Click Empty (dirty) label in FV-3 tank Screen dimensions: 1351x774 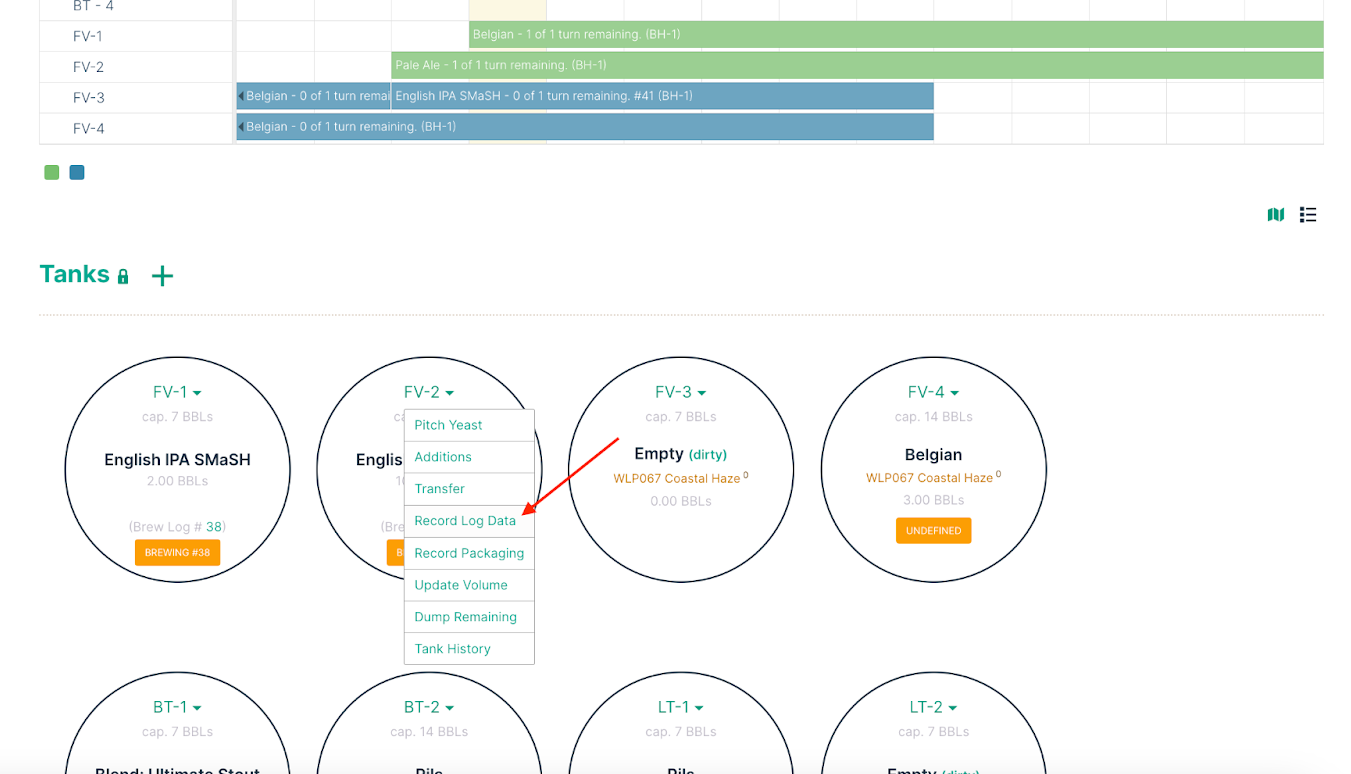tap(681, 454)
